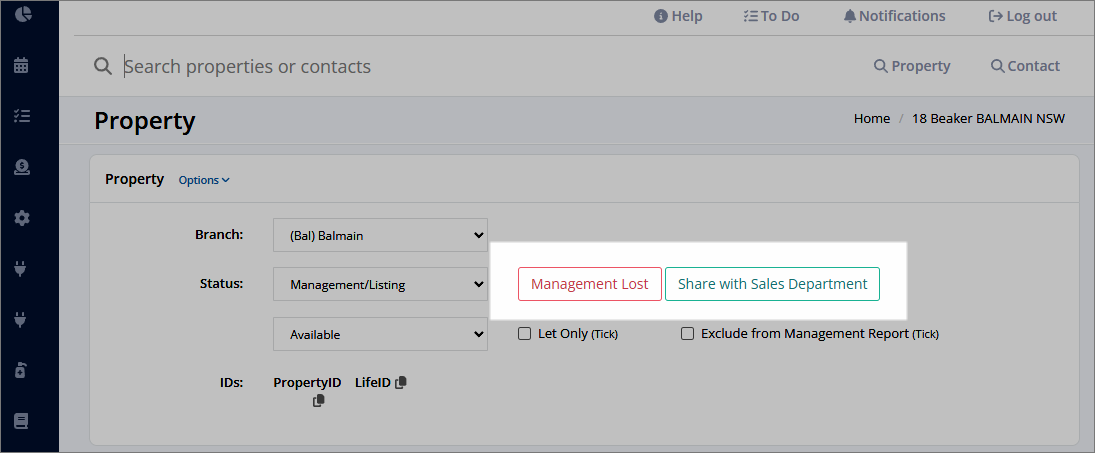This screenshot has width=1095, height=453.
Task: Click the LifeID label text
Action: [373, 383]
